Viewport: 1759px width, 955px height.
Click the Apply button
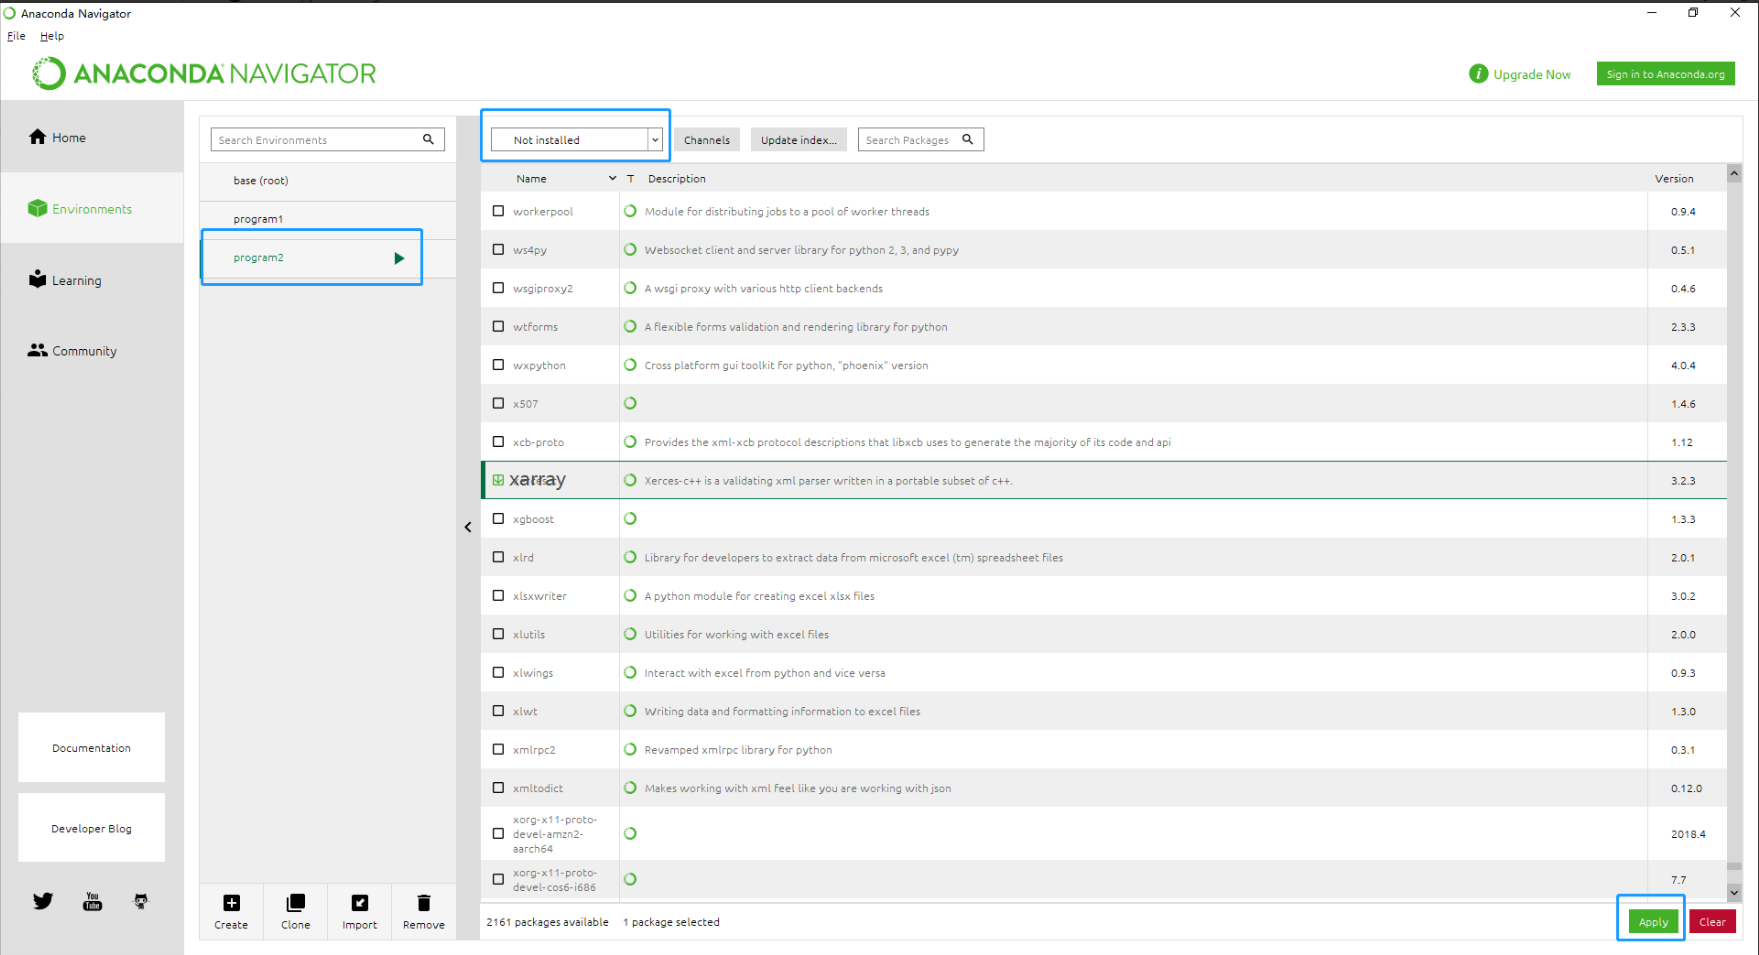pyautogui.click(x=1653, y=922)
